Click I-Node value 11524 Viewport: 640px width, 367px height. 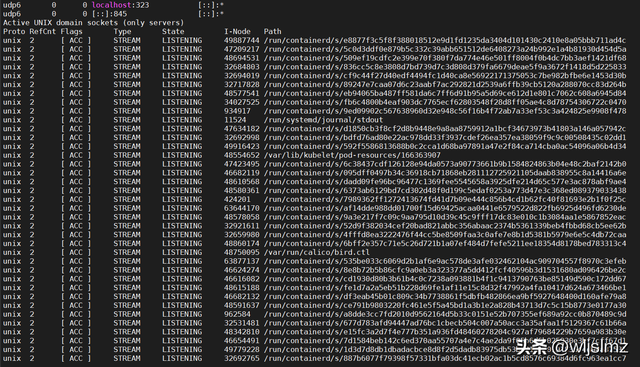pyautogui.click(x=235, y=120)
